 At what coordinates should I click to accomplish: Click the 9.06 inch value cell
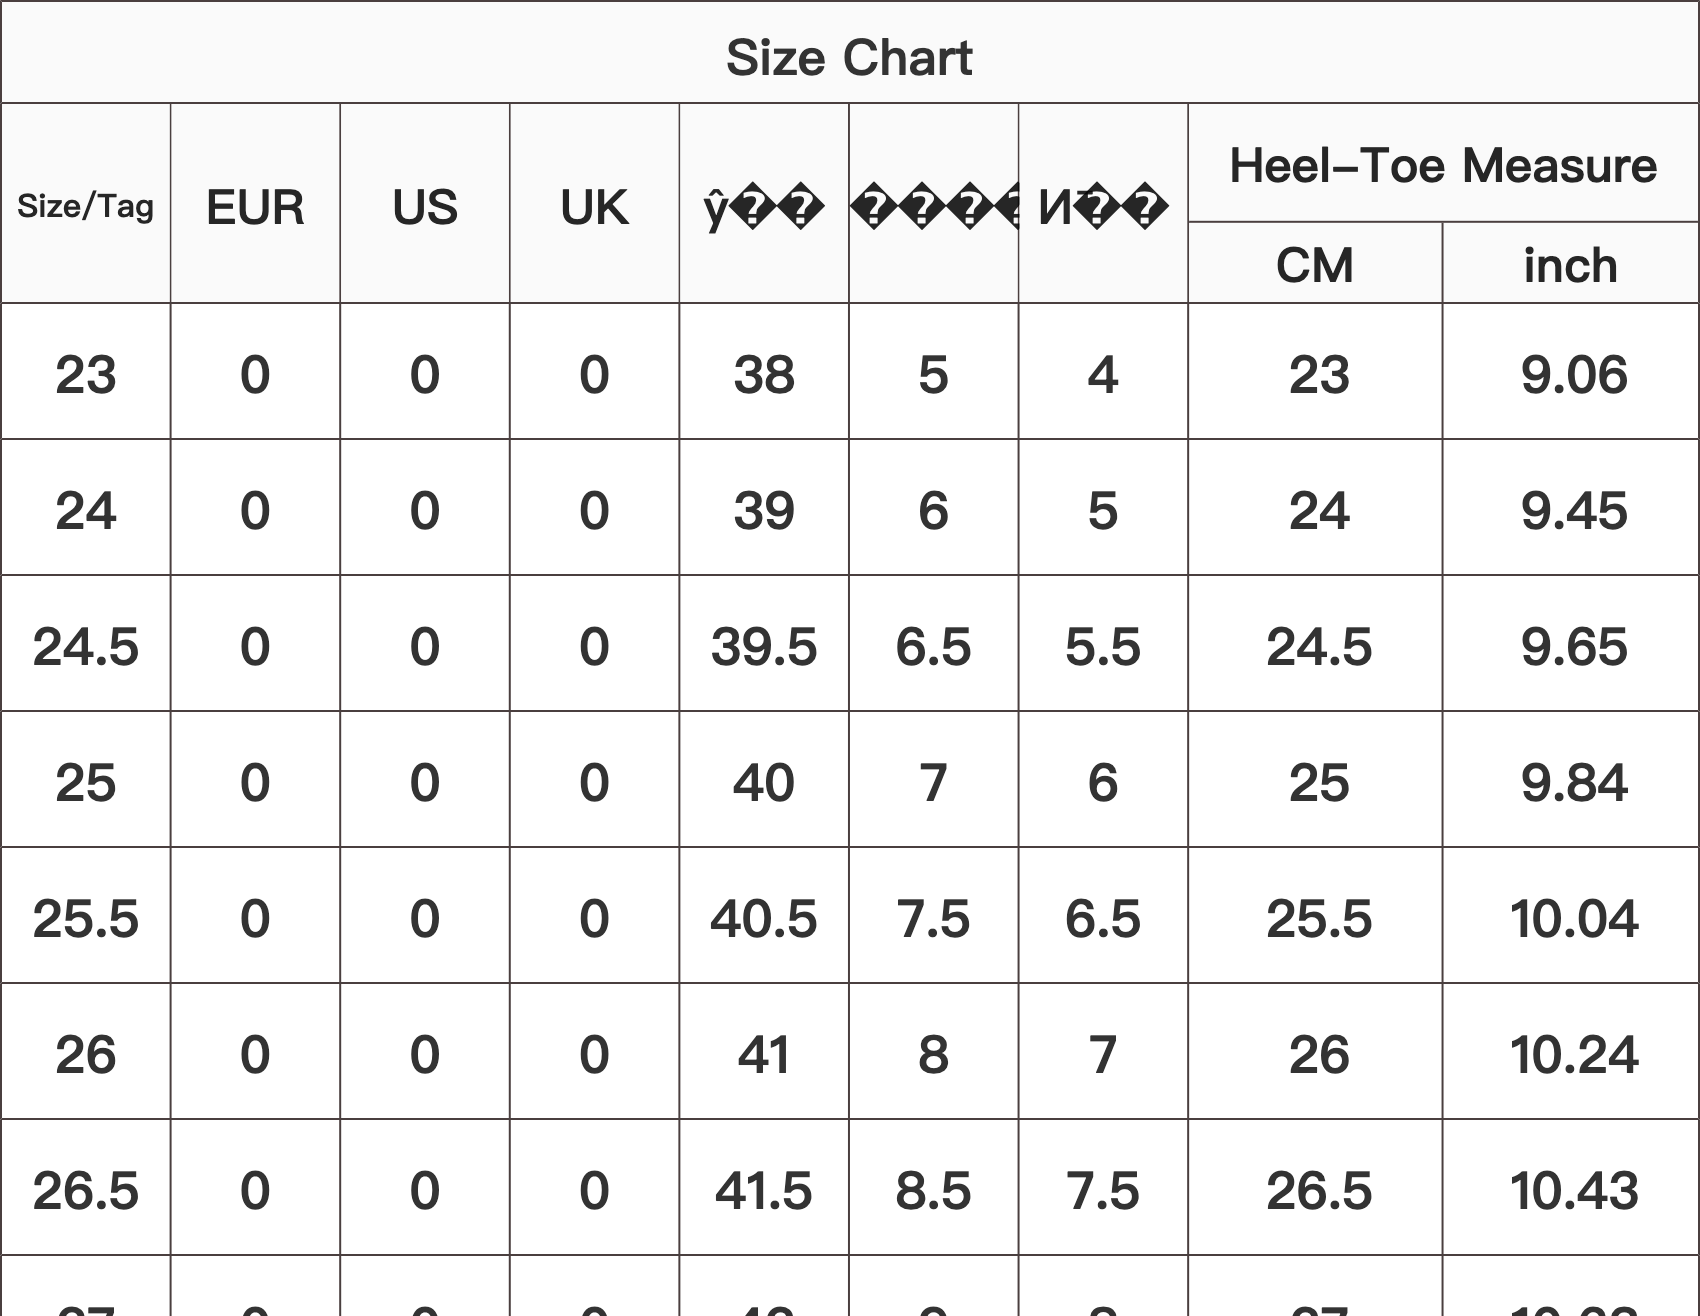pyautogui.click(x=1574, y=375)
